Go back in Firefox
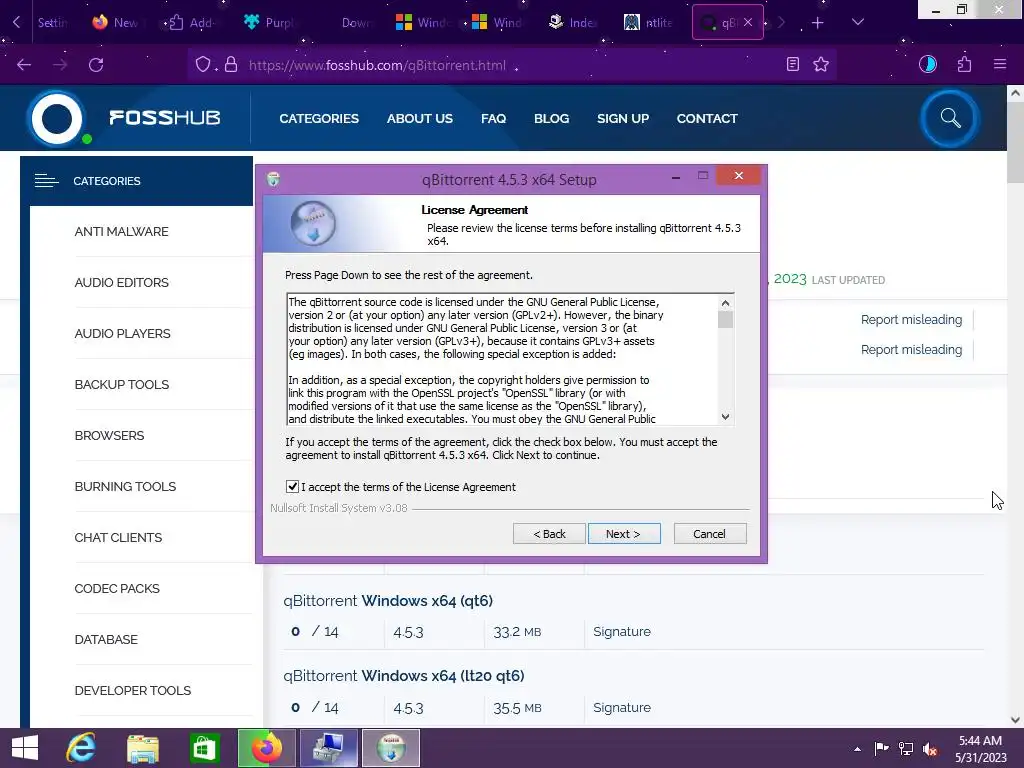Image resolution: width=1024 pixels, height=768 pixels. 24,65
